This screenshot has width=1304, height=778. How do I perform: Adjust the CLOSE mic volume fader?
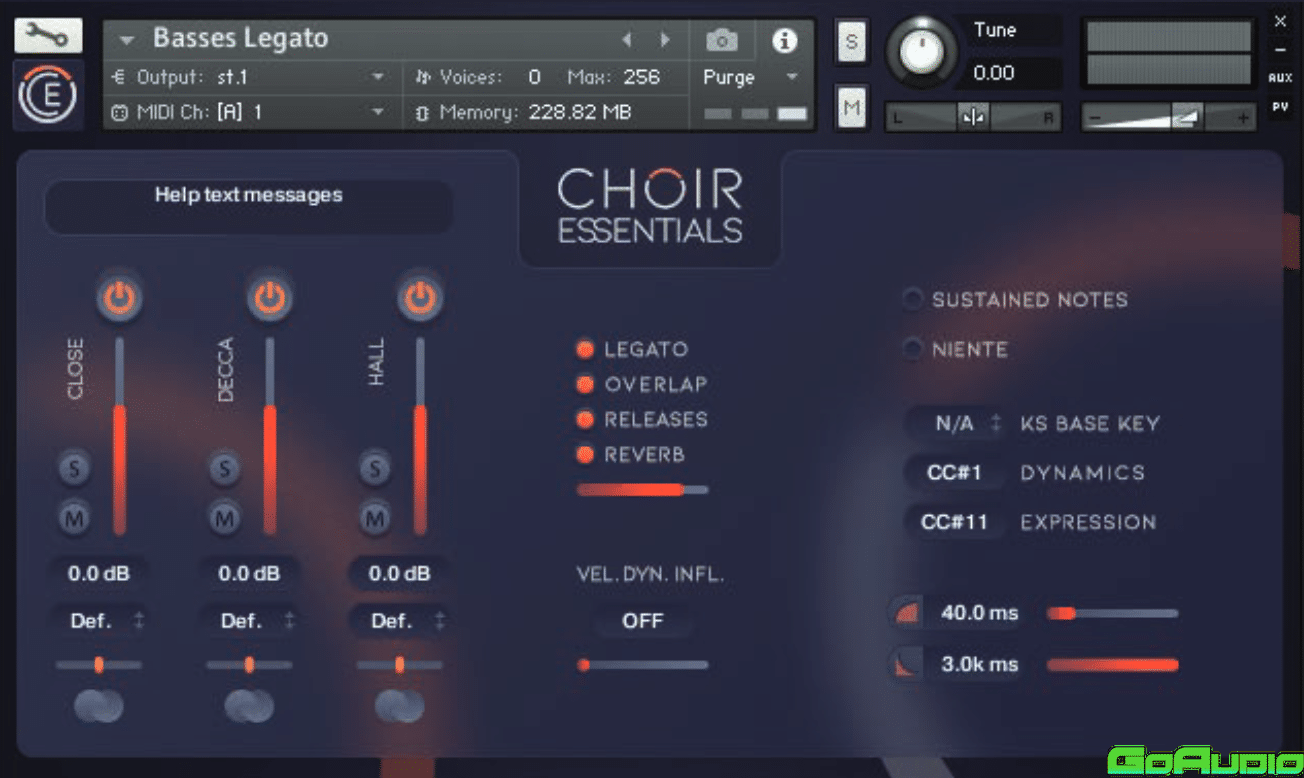pos(120,436)
